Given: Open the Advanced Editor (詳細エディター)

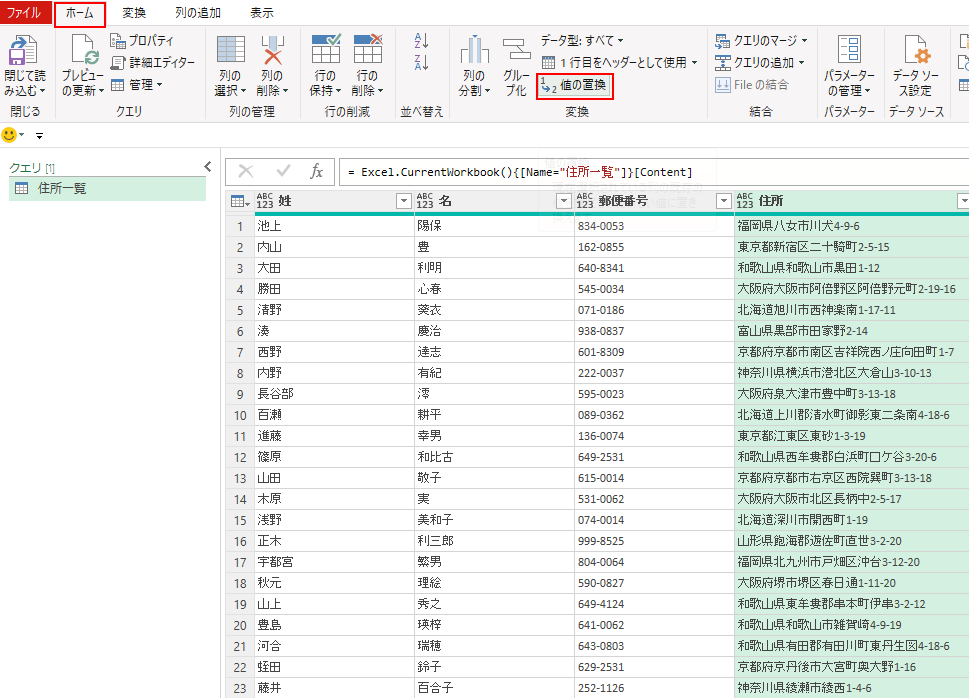Looking at the screenshot, I should [153, 62].
